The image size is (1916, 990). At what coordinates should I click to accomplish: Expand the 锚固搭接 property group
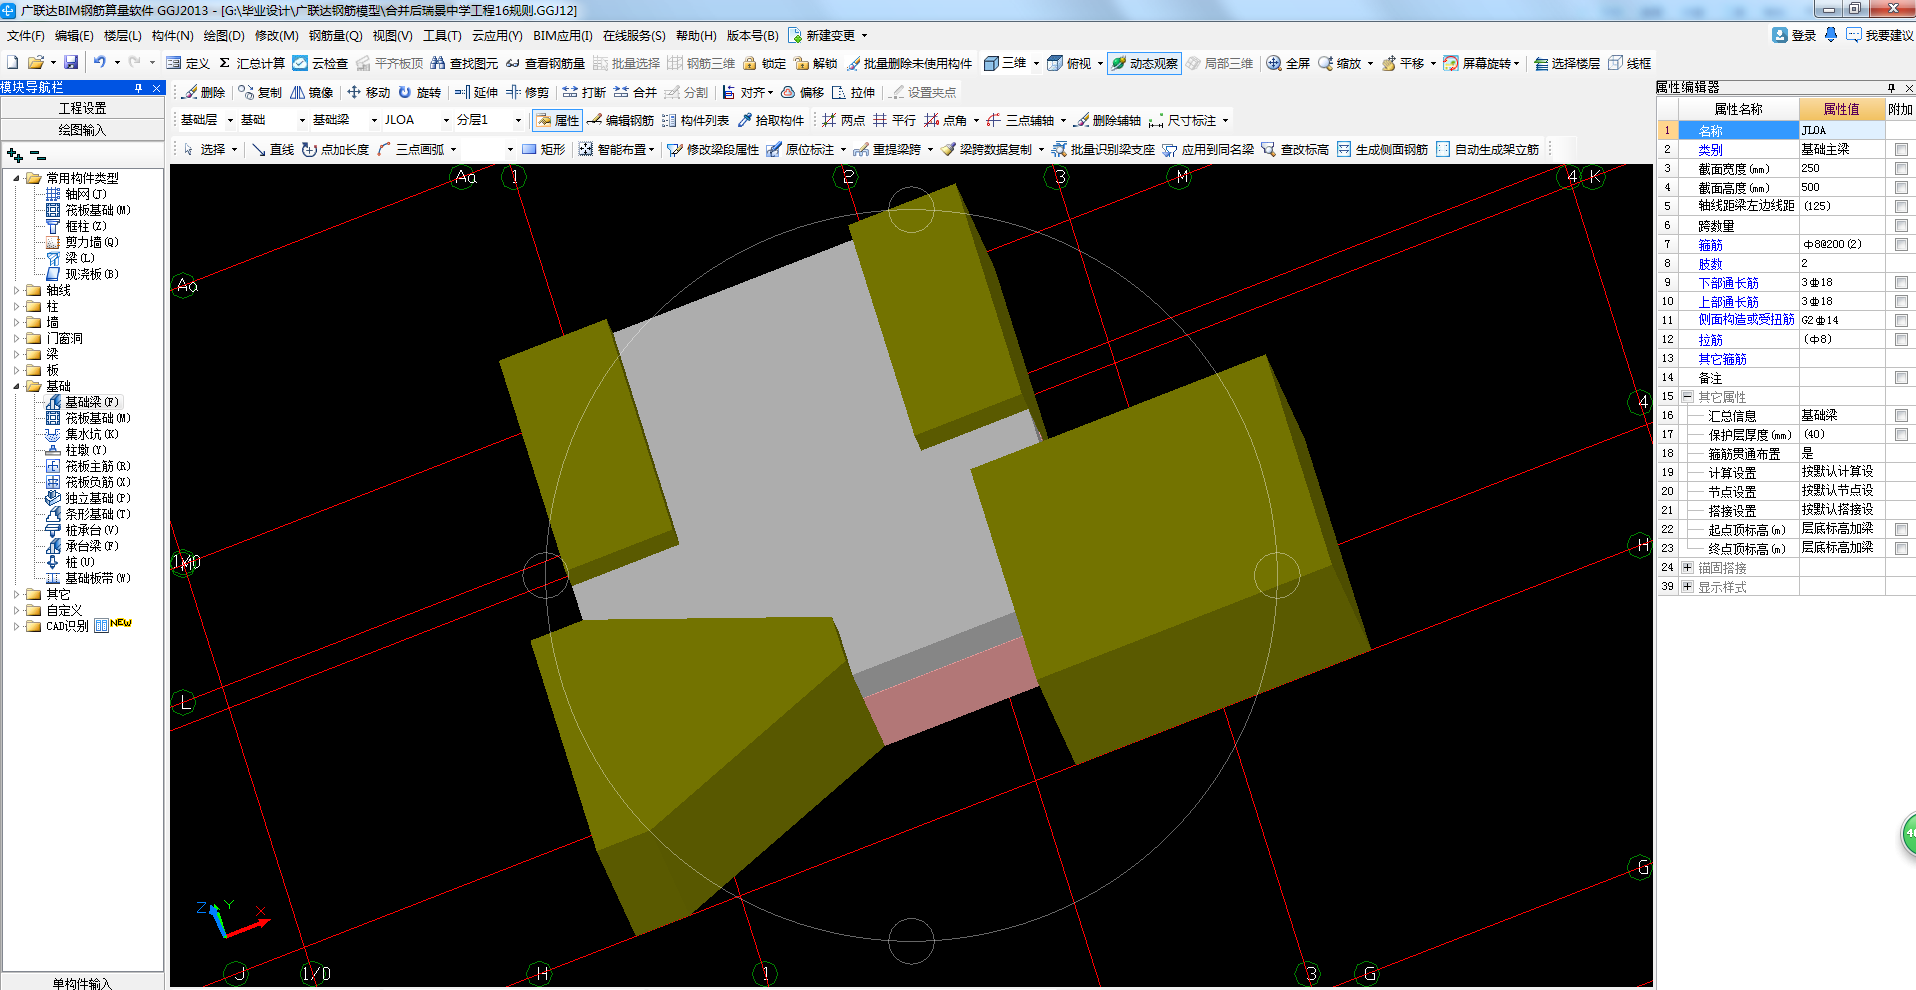pos(1687,567)
